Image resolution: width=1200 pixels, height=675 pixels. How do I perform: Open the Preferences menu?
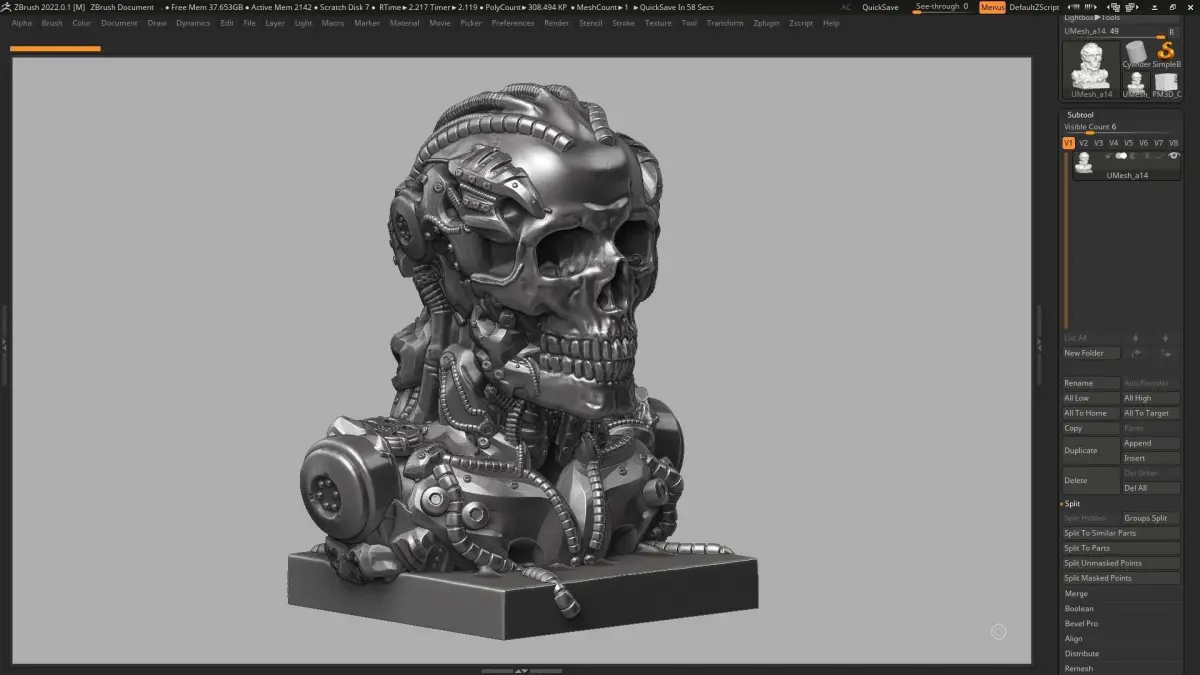(x=513, y=23)
